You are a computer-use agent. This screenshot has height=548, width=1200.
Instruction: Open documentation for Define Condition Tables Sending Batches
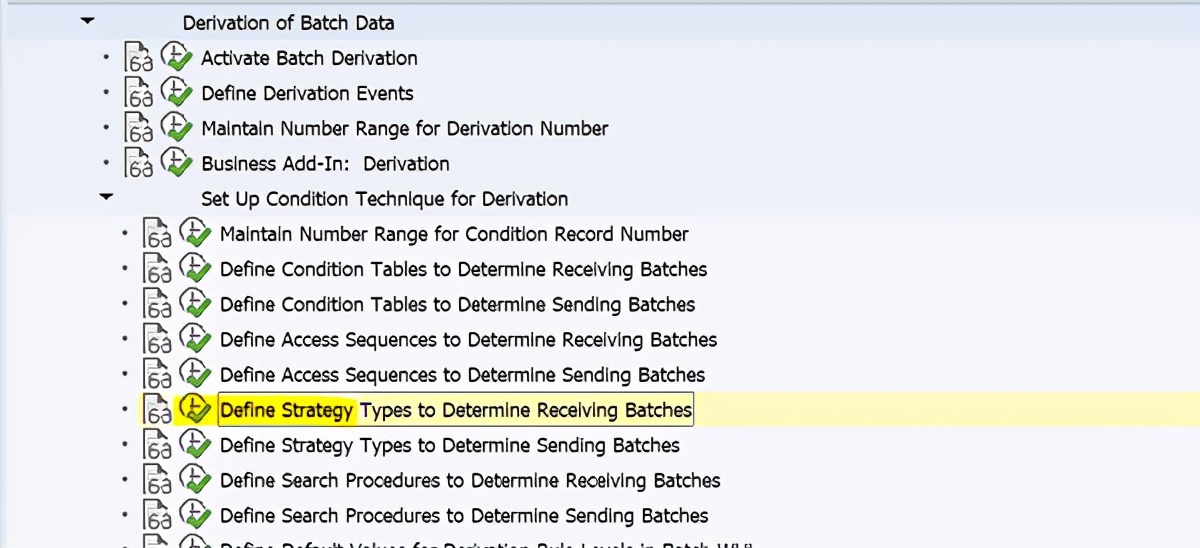coord(158,305)
